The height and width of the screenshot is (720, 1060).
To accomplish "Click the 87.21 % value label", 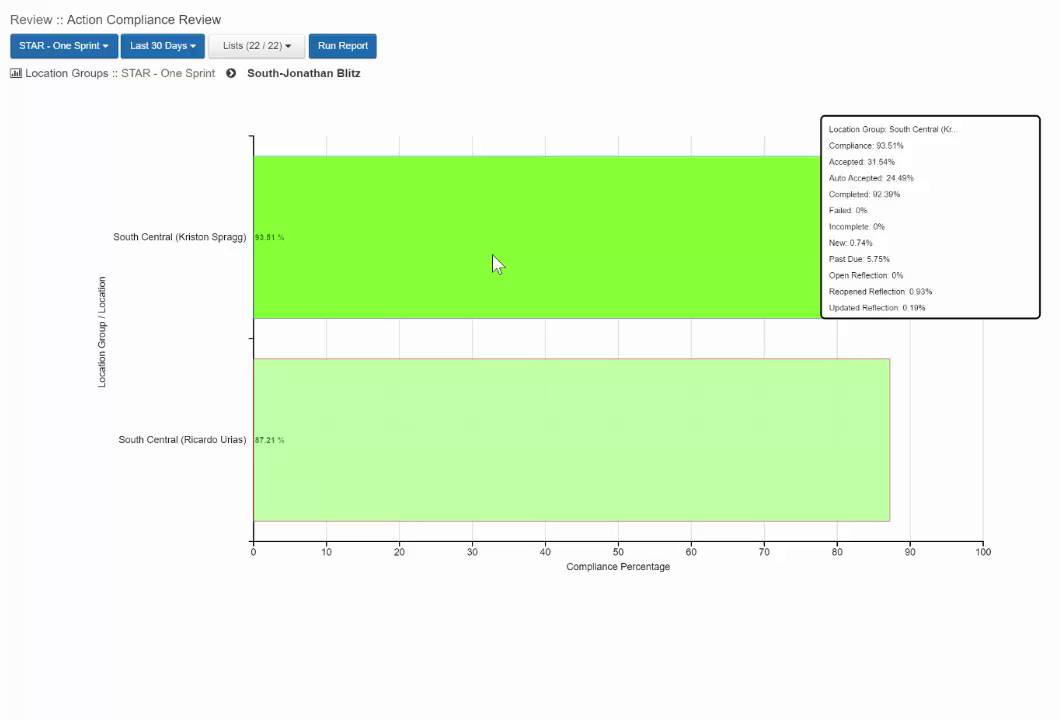I will [270, 441].
